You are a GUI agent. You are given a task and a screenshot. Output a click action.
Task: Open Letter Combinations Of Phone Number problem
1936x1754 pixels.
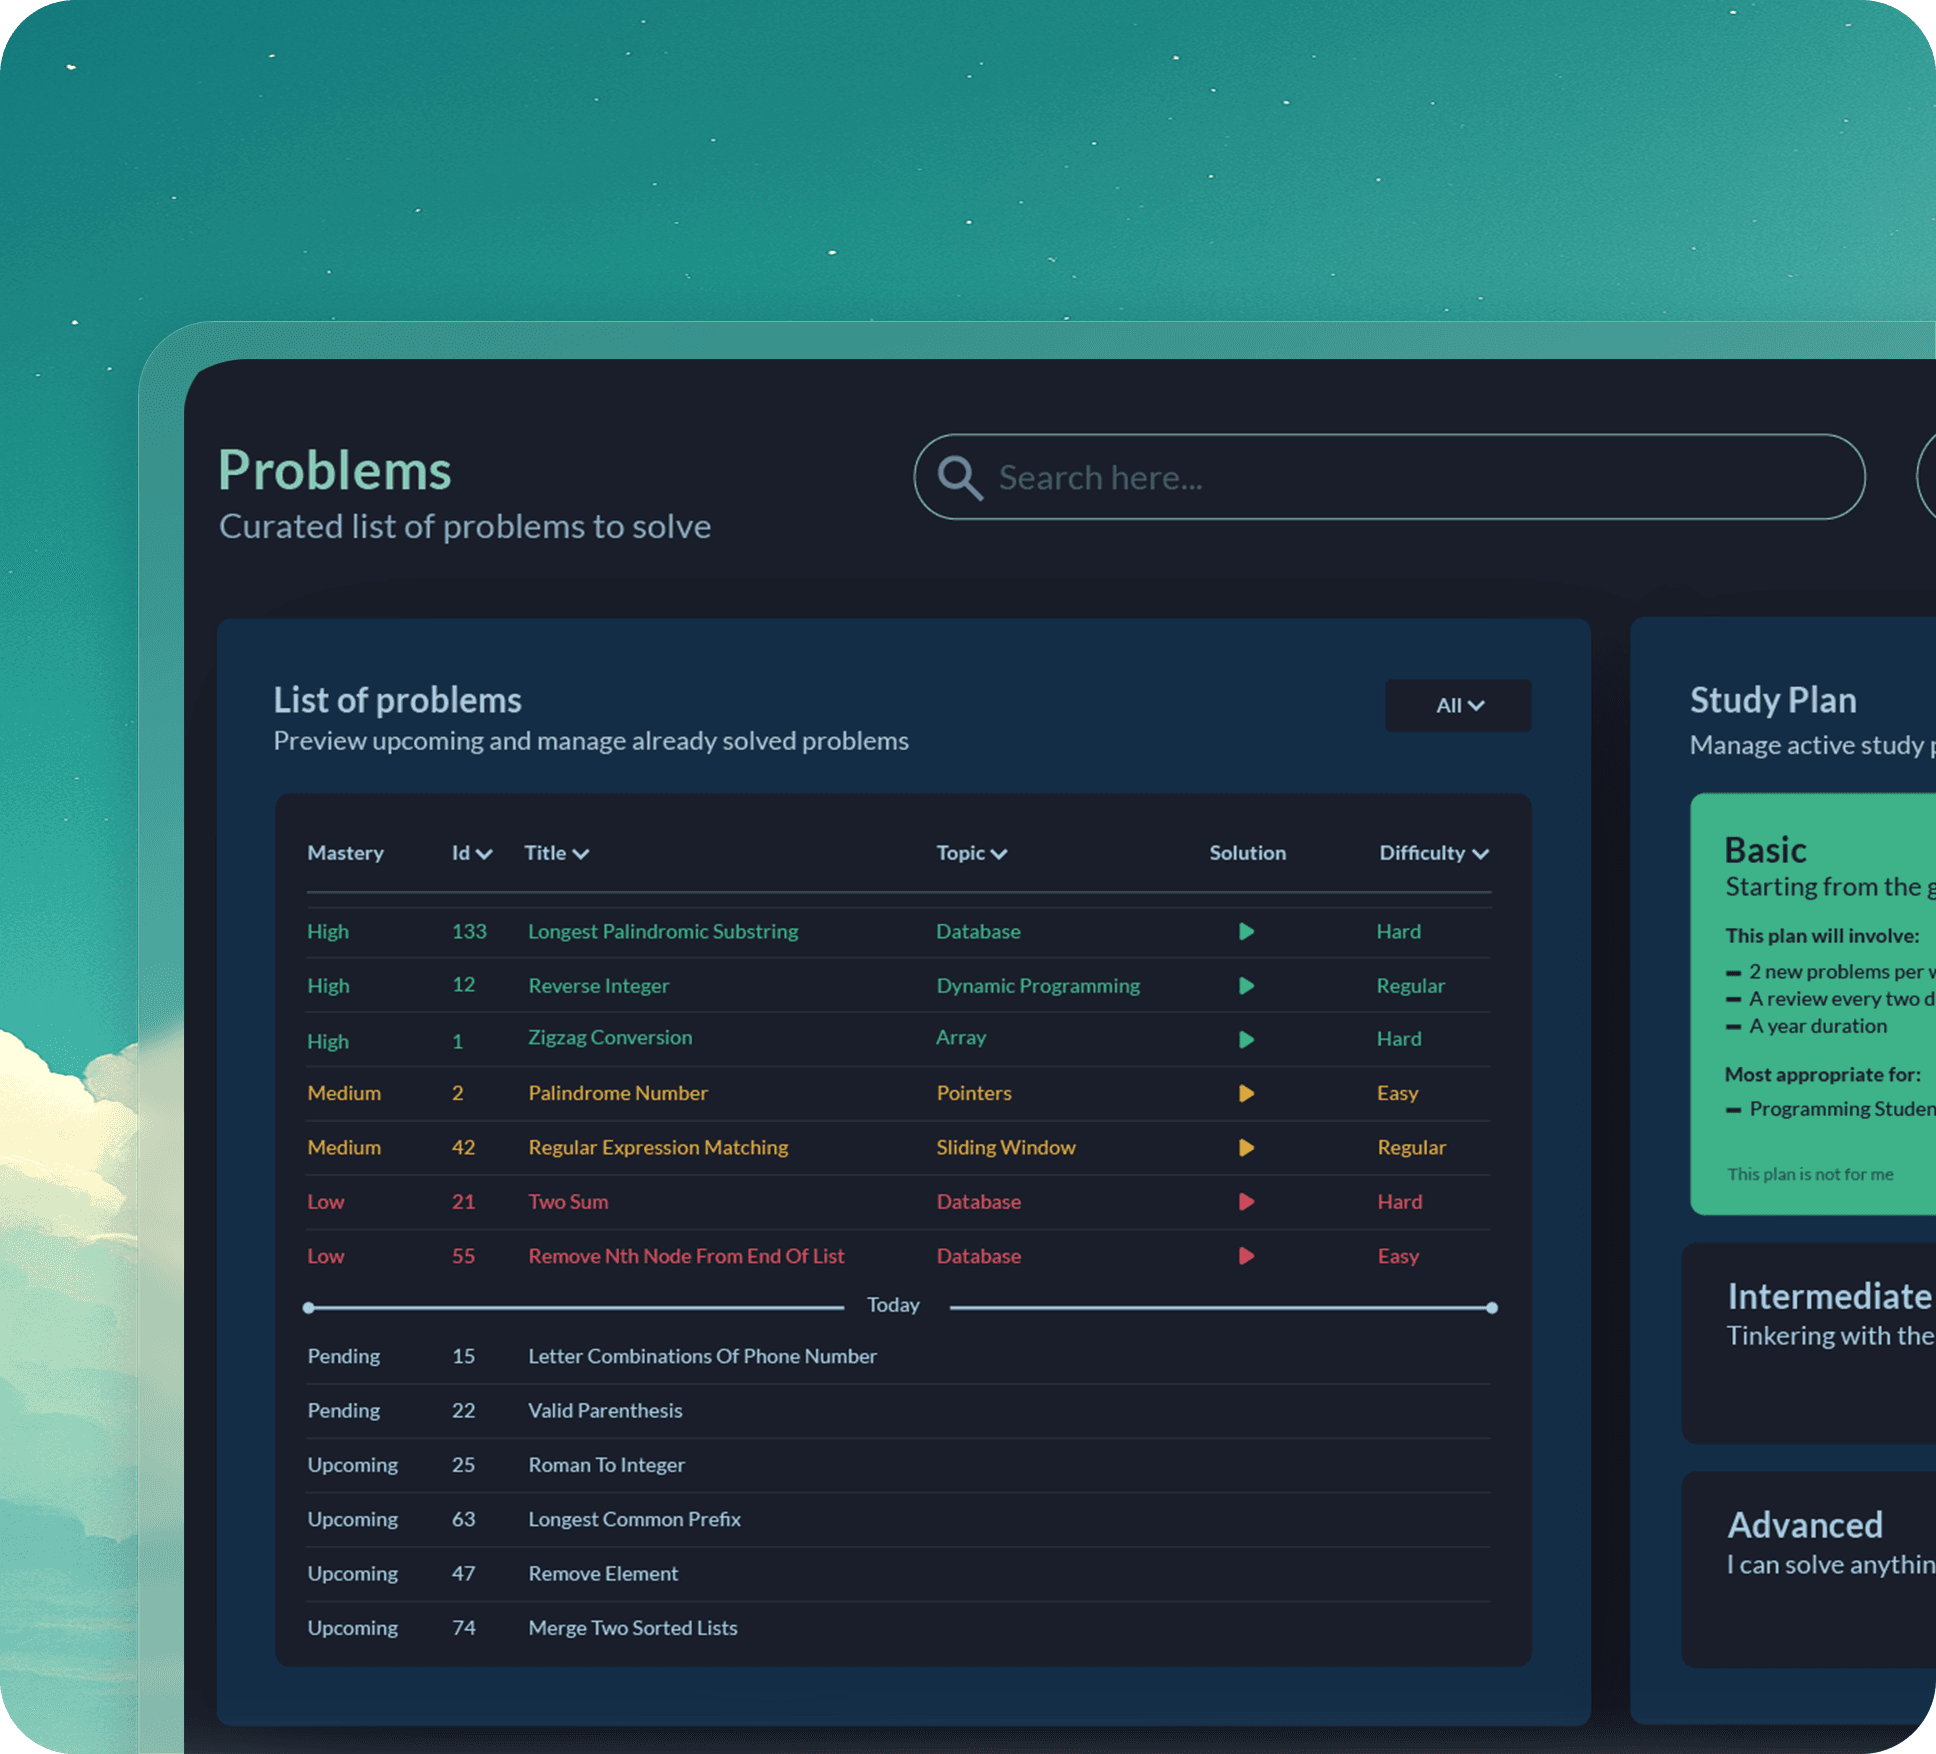pos(702,1356)
